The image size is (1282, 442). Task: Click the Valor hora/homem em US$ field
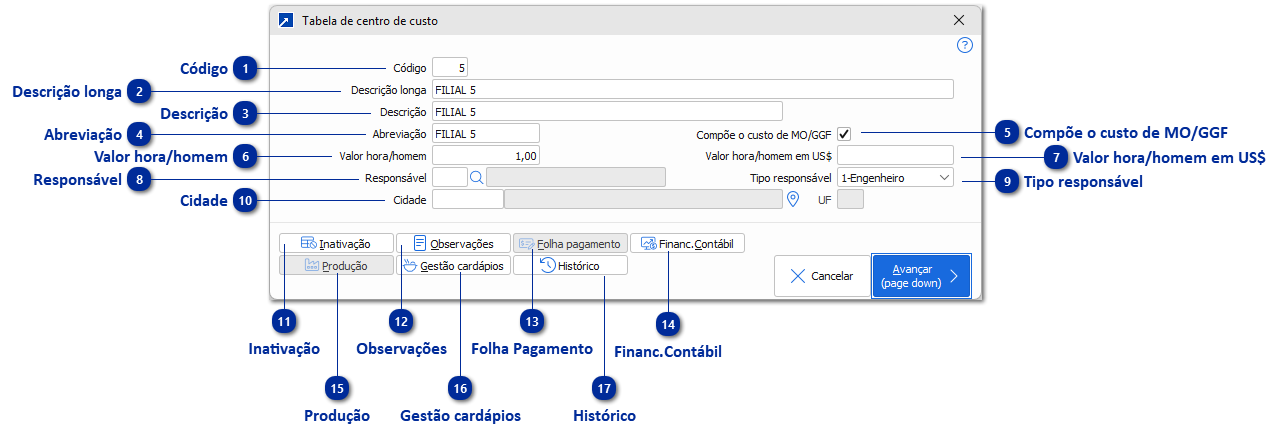point(895,155)
